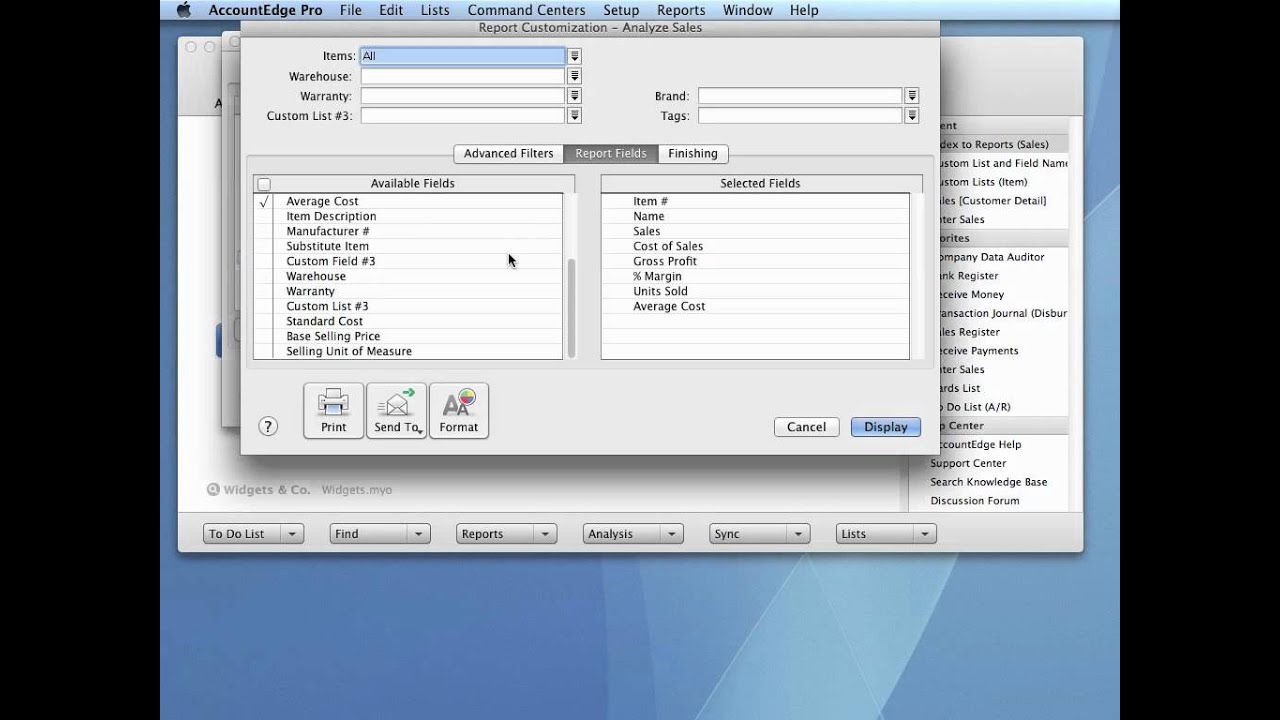The height and width of the screenshot is (720, 1280).
Task: Open the Window menu
Action: click(x=747, y=10)
